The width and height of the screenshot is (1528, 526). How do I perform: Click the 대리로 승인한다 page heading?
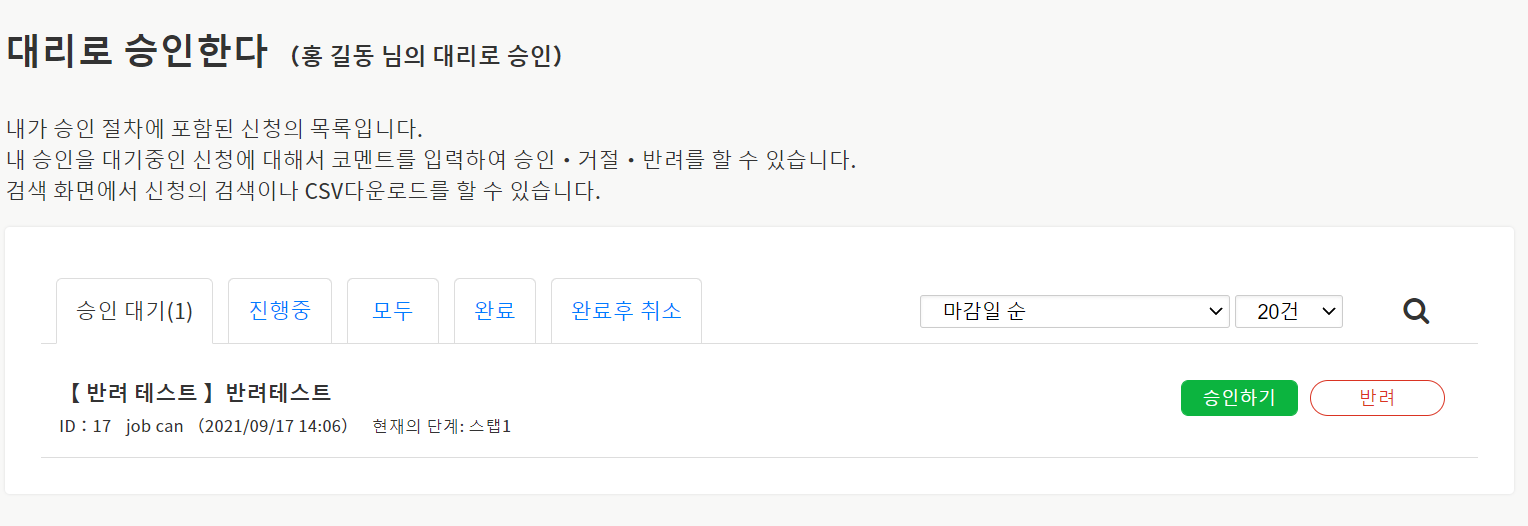point(137,51)
